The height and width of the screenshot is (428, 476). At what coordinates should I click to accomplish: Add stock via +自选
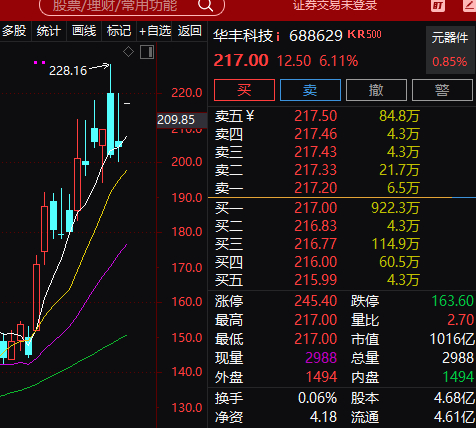click(155, 31)
